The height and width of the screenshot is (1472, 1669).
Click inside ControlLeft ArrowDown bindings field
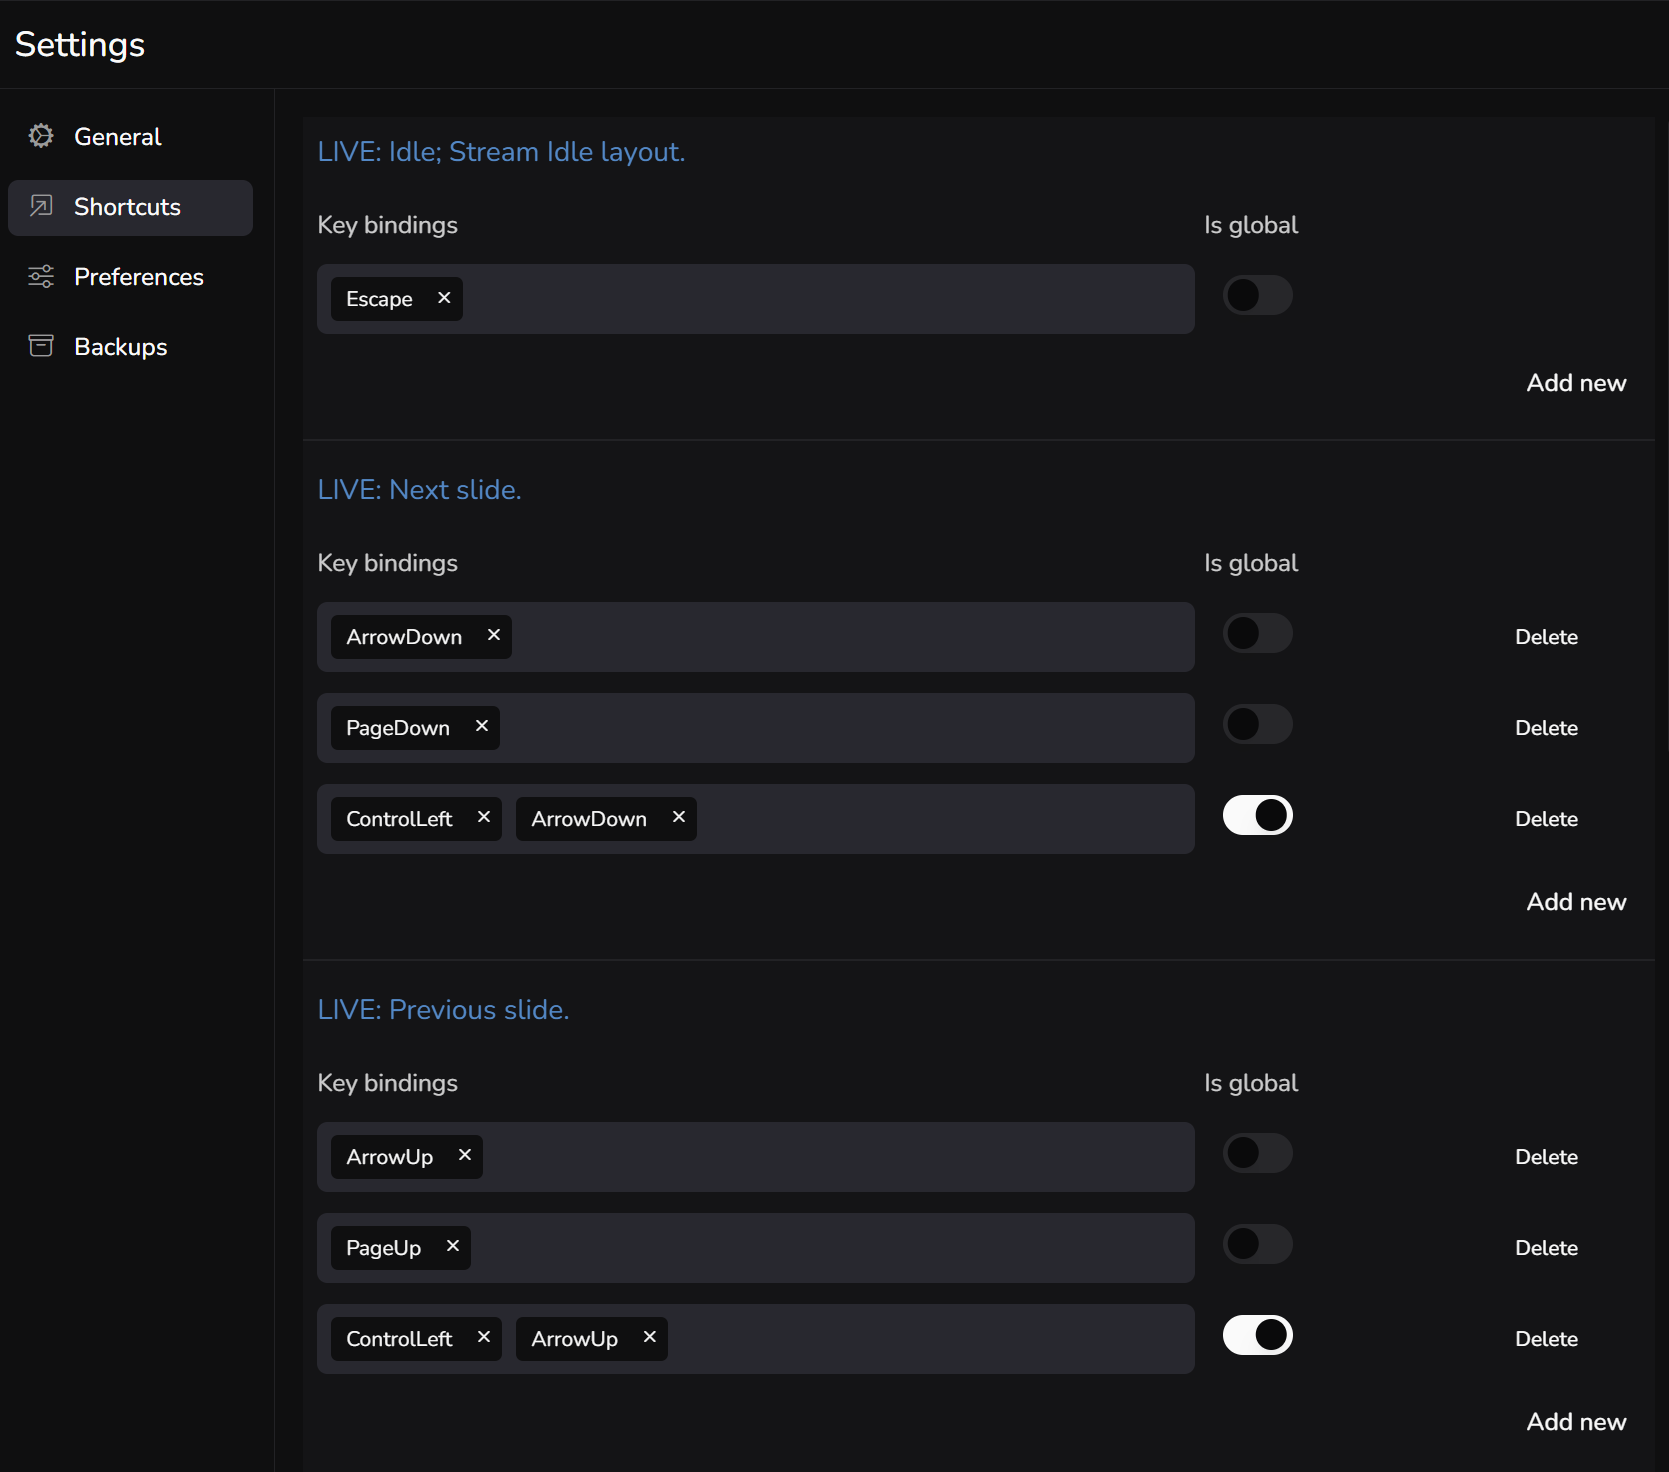(x=756, y=819)
